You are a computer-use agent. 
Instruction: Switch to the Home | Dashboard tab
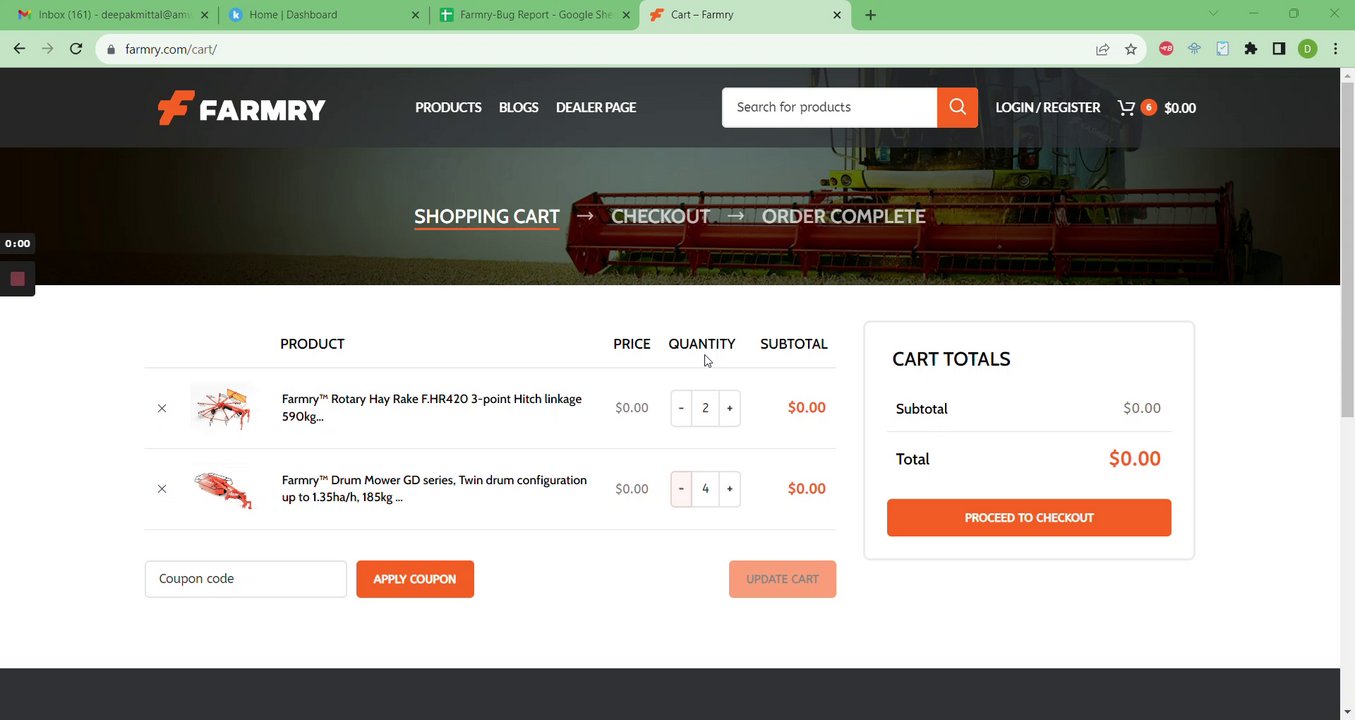(x=323, y=15)
